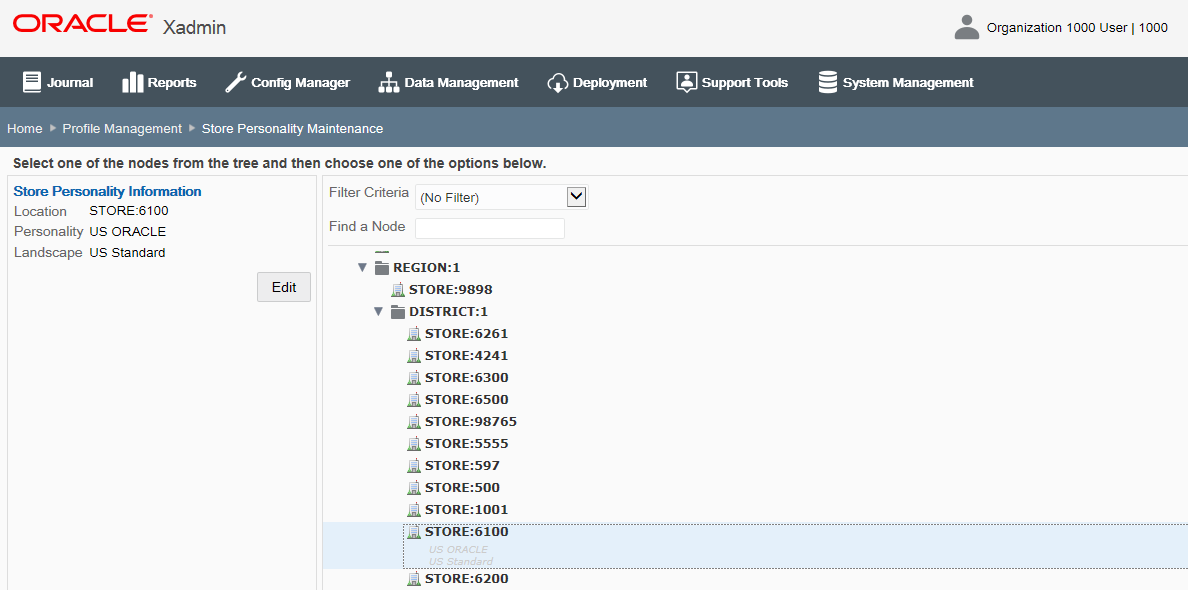The height and width of the screenshot is (590, 1188).
Task: Click the STORE:5555 building icon
Action: click(414, 443)
